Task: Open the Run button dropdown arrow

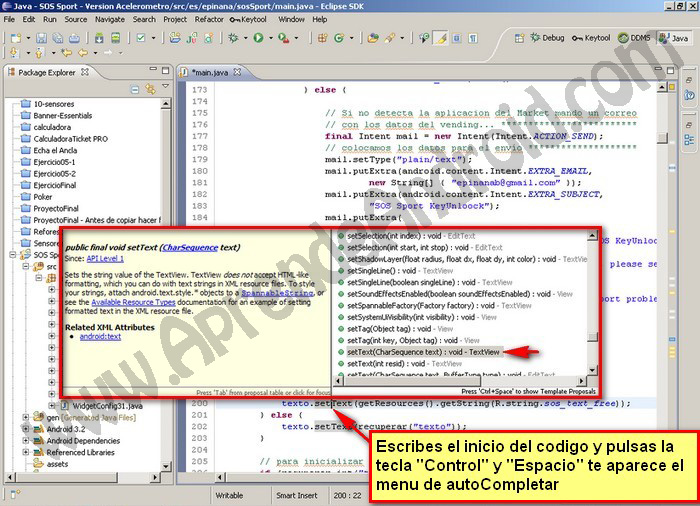Action: (271, 38)
